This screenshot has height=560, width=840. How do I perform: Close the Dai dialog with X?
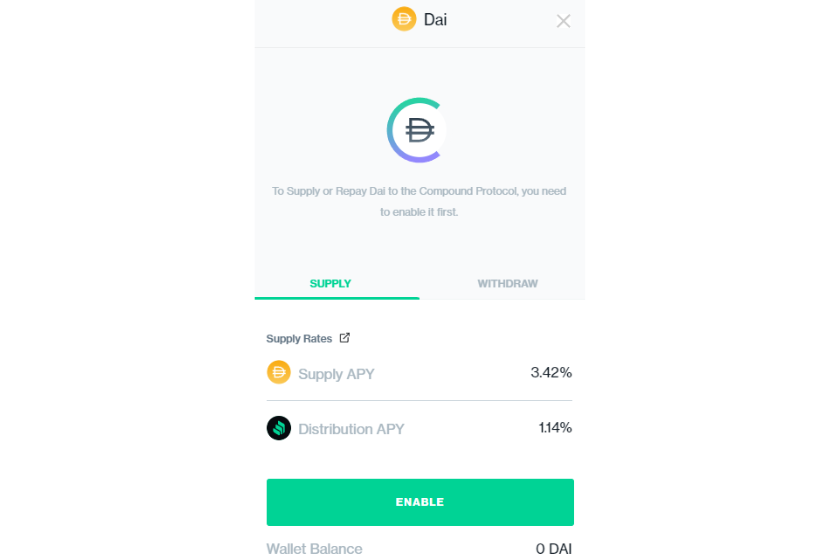[563, 21]
